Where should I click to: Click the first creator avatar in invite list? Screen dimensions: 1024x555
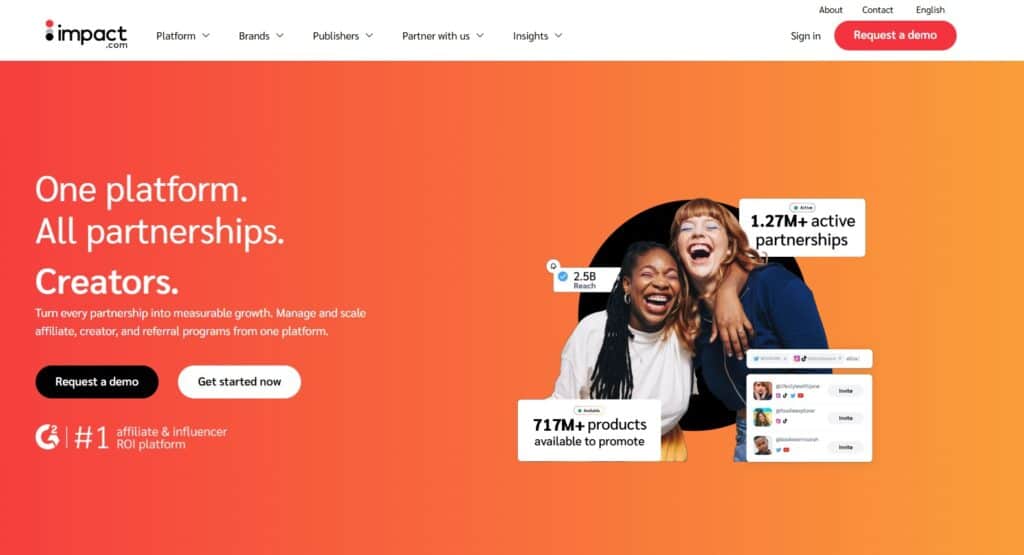[762, 390]
